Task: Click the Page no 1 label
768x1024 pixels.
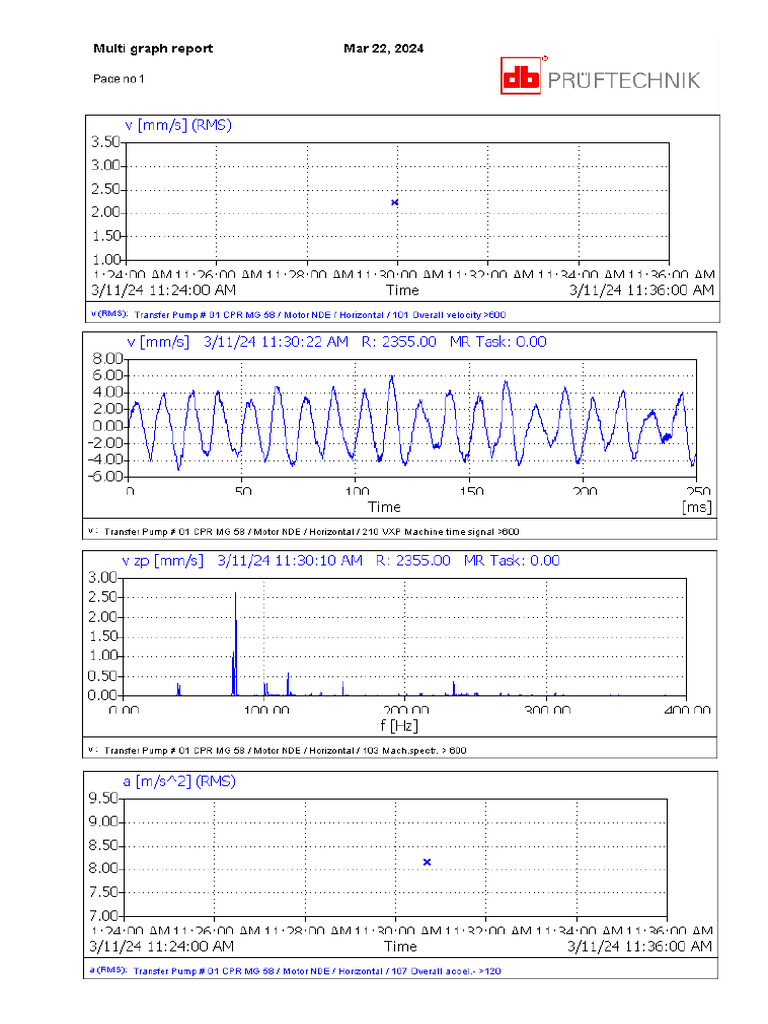Action: [118, 79]
